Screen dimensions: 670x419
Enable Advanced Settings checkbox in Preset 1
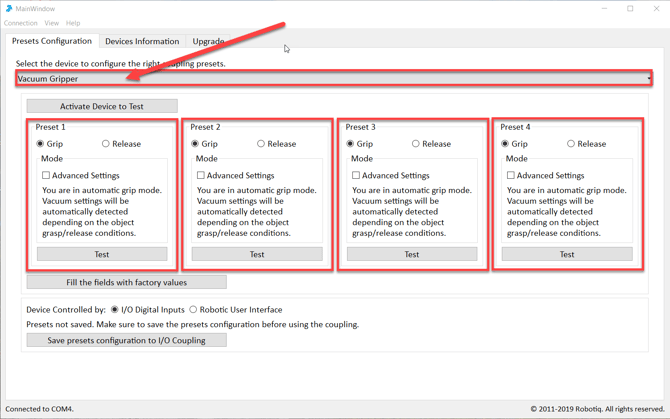coord(46,175)
